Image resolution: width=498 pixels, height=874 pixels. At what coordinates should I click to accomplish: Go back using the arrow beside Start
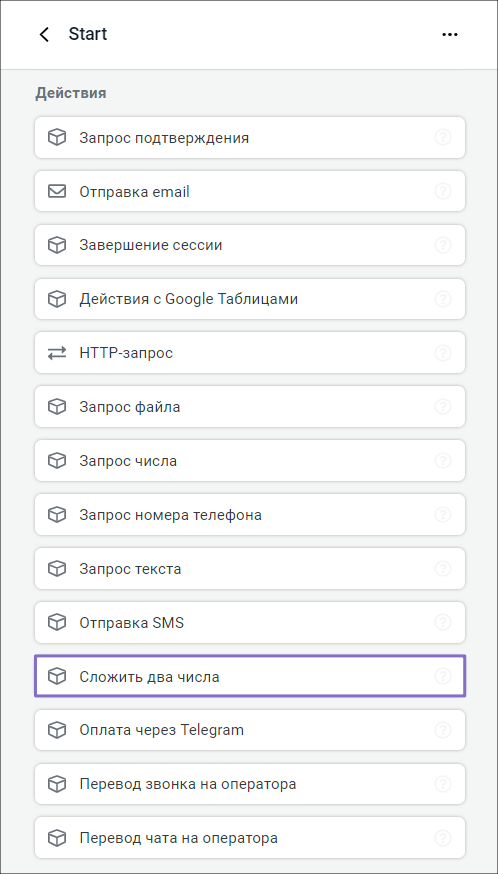[44, 35]
